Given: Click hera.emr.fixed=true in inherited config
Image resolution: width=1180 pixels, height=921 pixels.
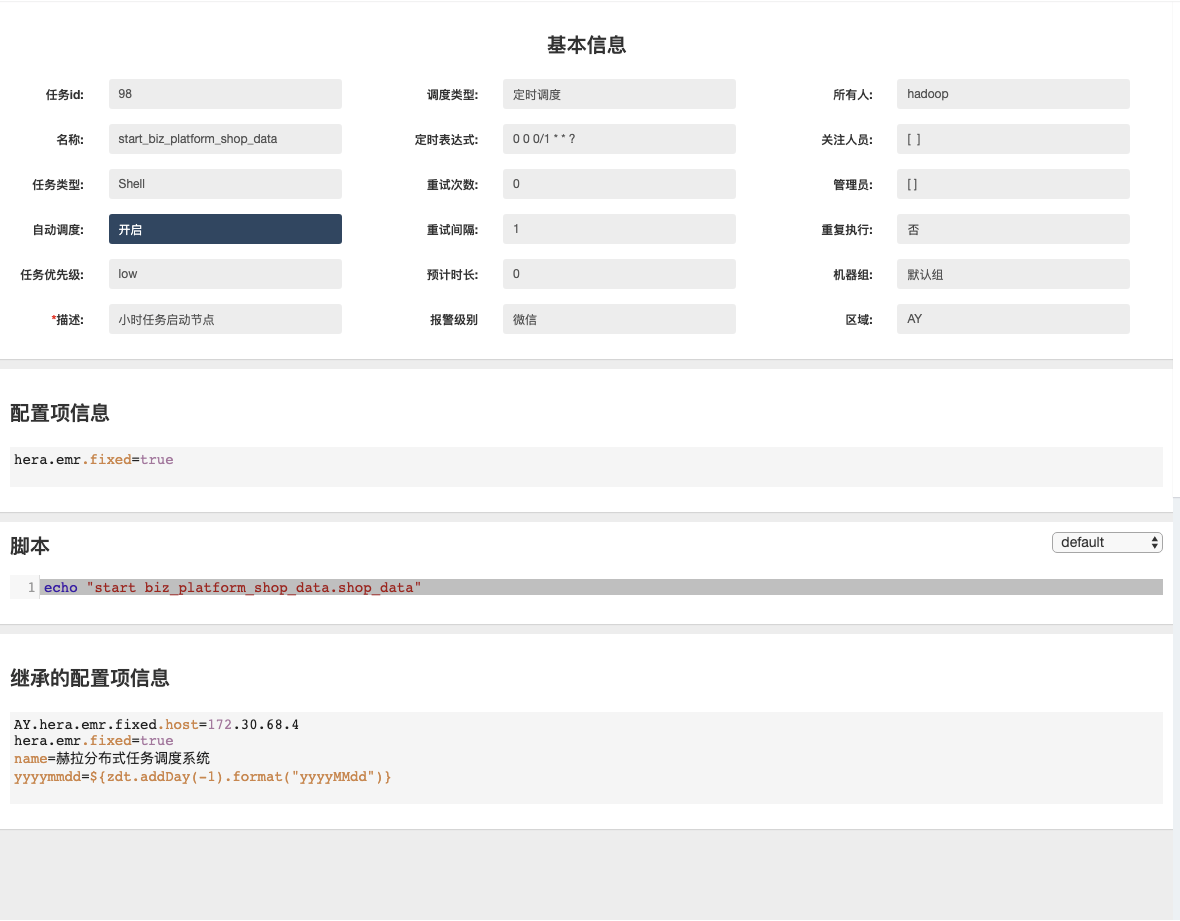Looking at the screenshot, I should tap(93, 740).
